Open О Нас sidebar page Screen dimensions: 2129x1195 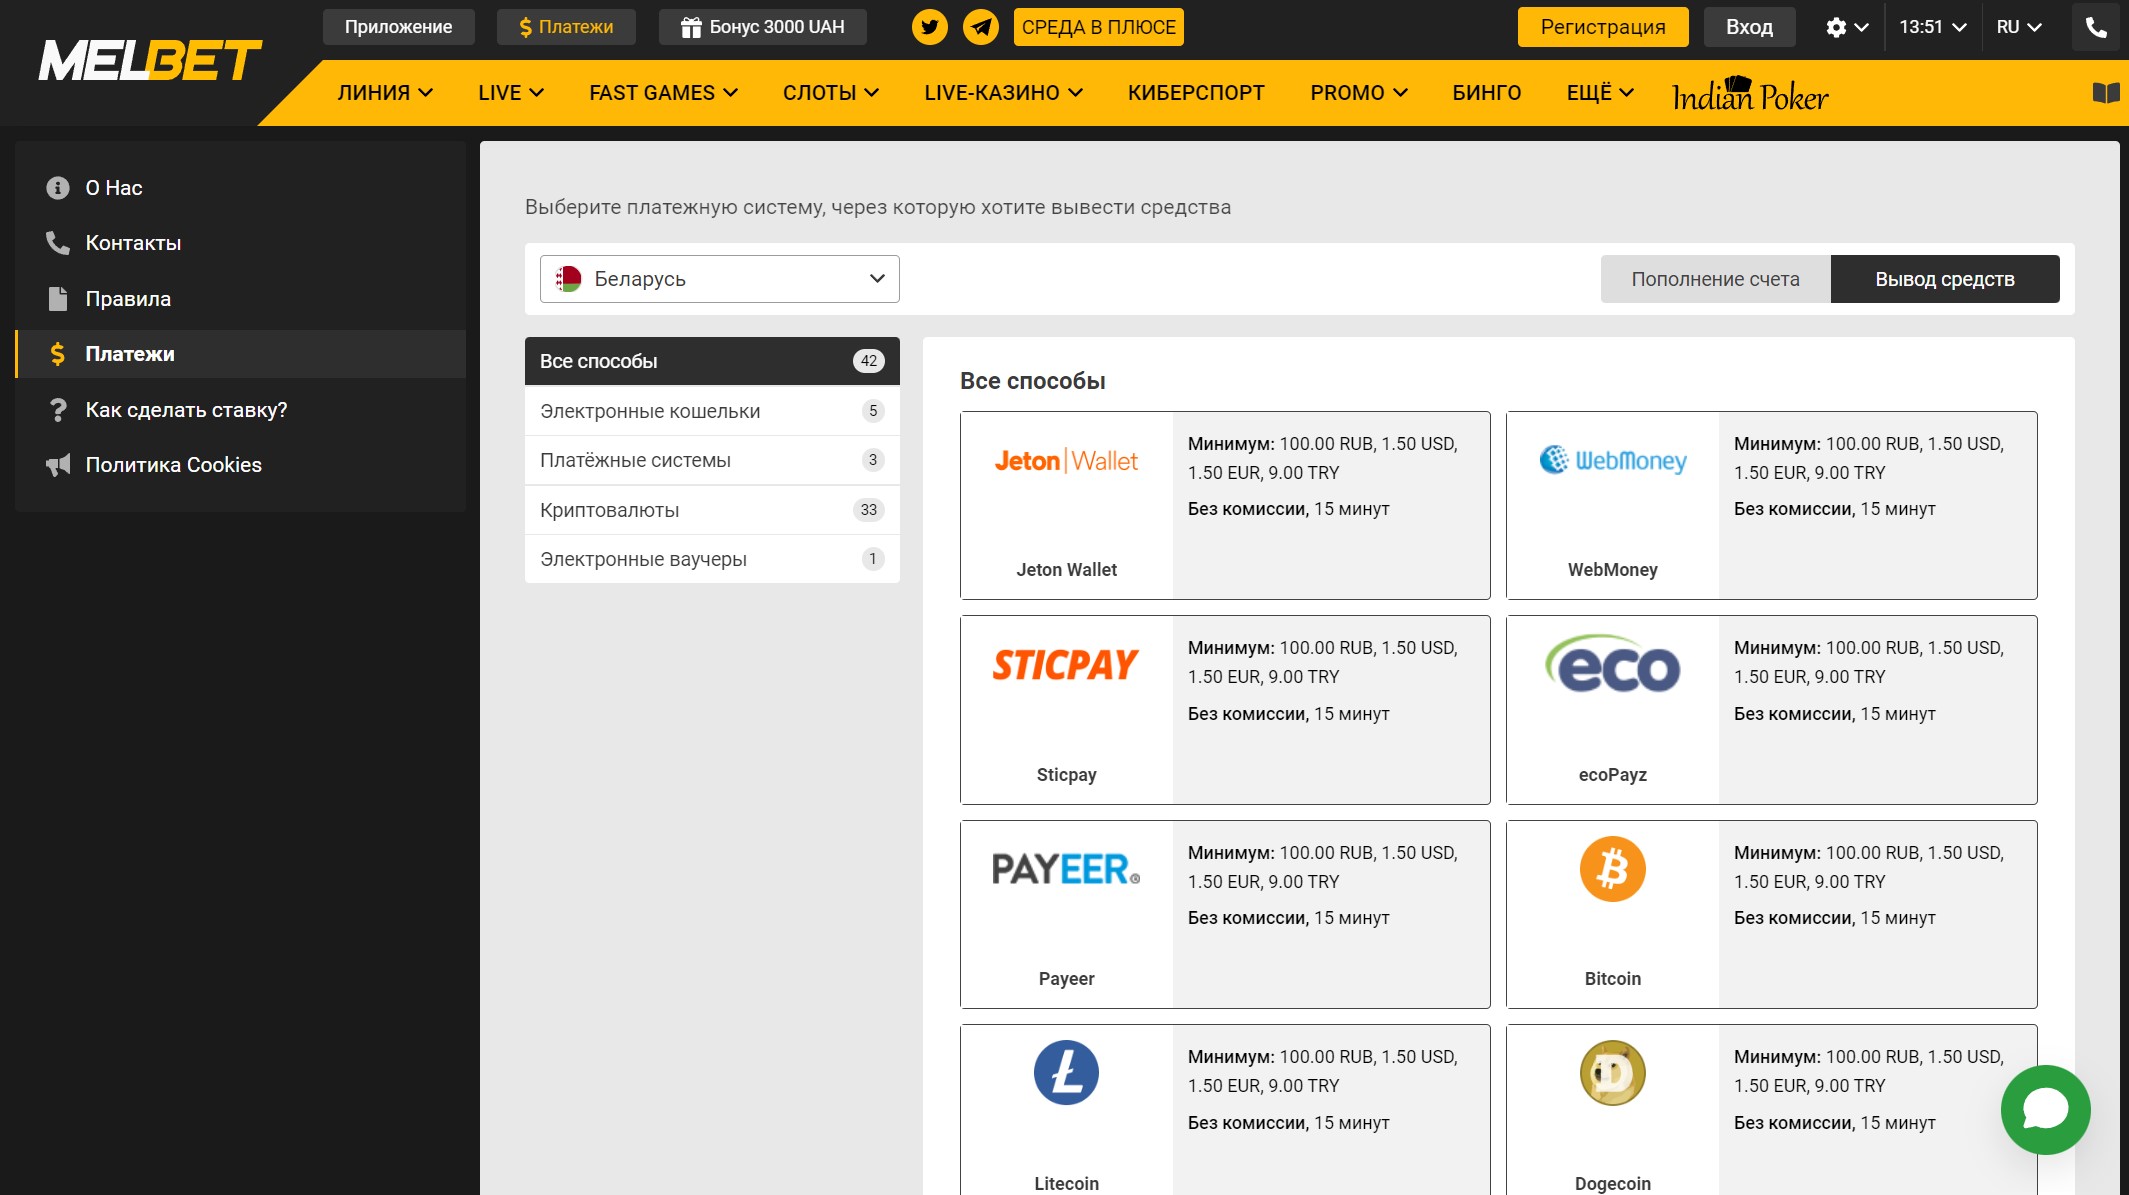pyautogui.click(x=240, y=188)
